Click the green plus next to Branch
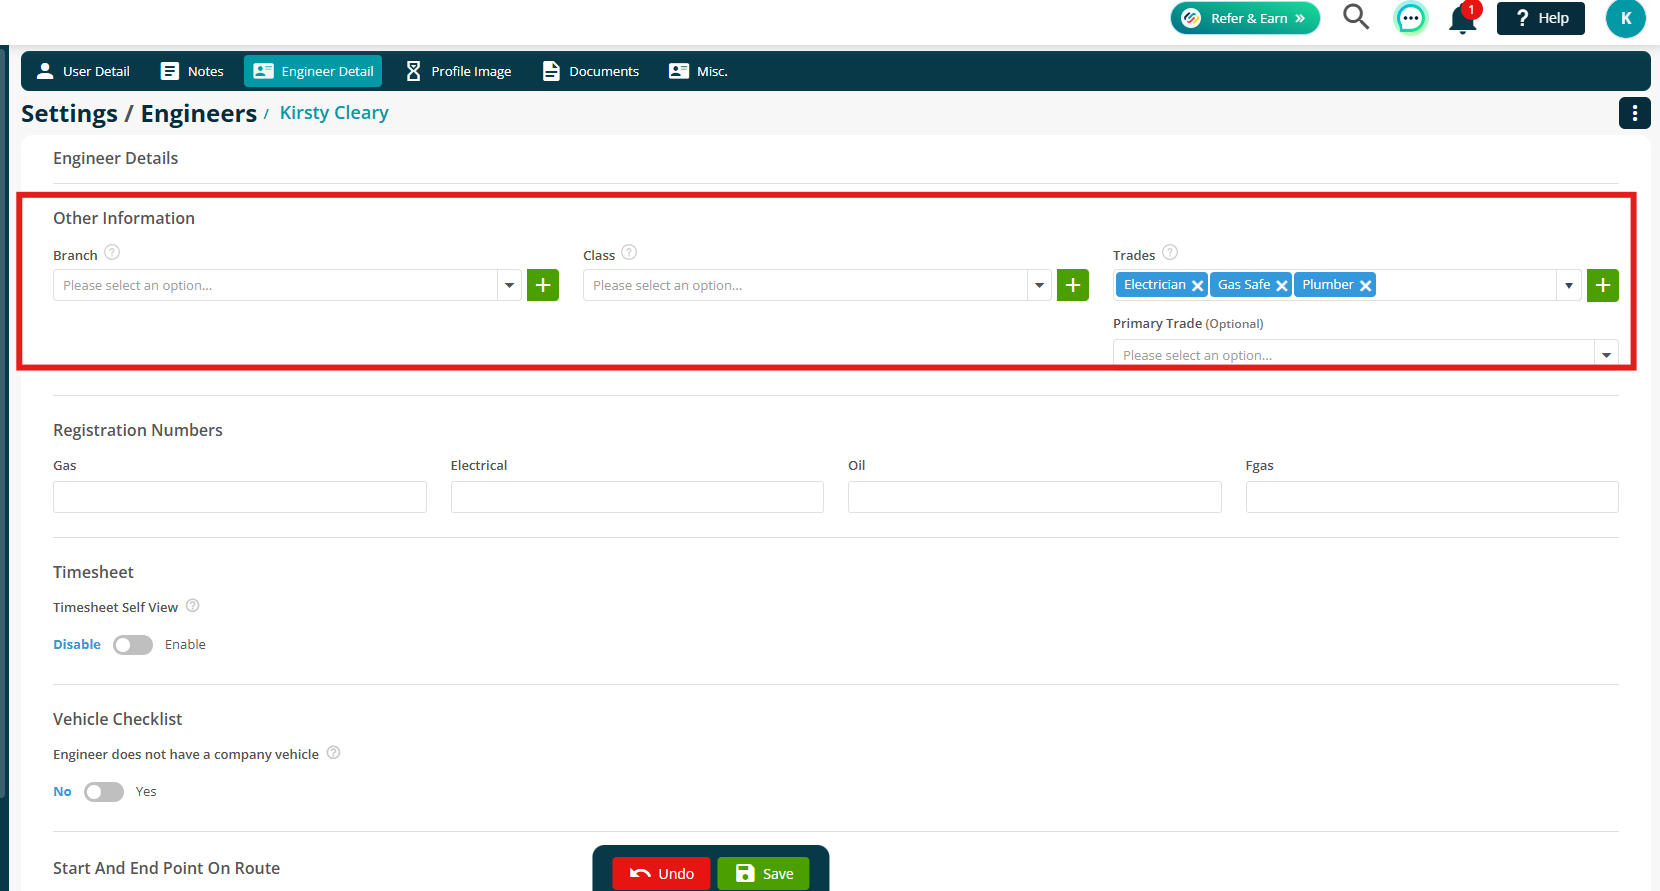1660x891 pixels. pos(543,285)
